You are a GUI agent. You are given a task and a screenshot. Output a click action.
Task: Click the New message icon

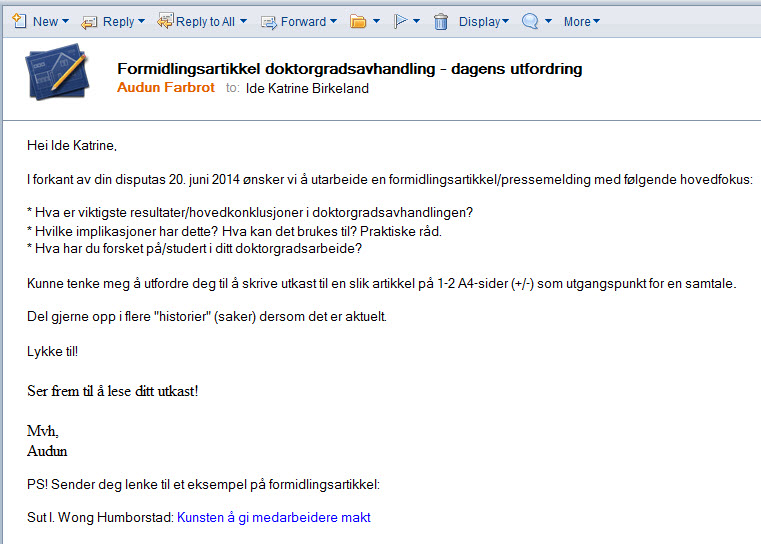click(x=18, y=21)
